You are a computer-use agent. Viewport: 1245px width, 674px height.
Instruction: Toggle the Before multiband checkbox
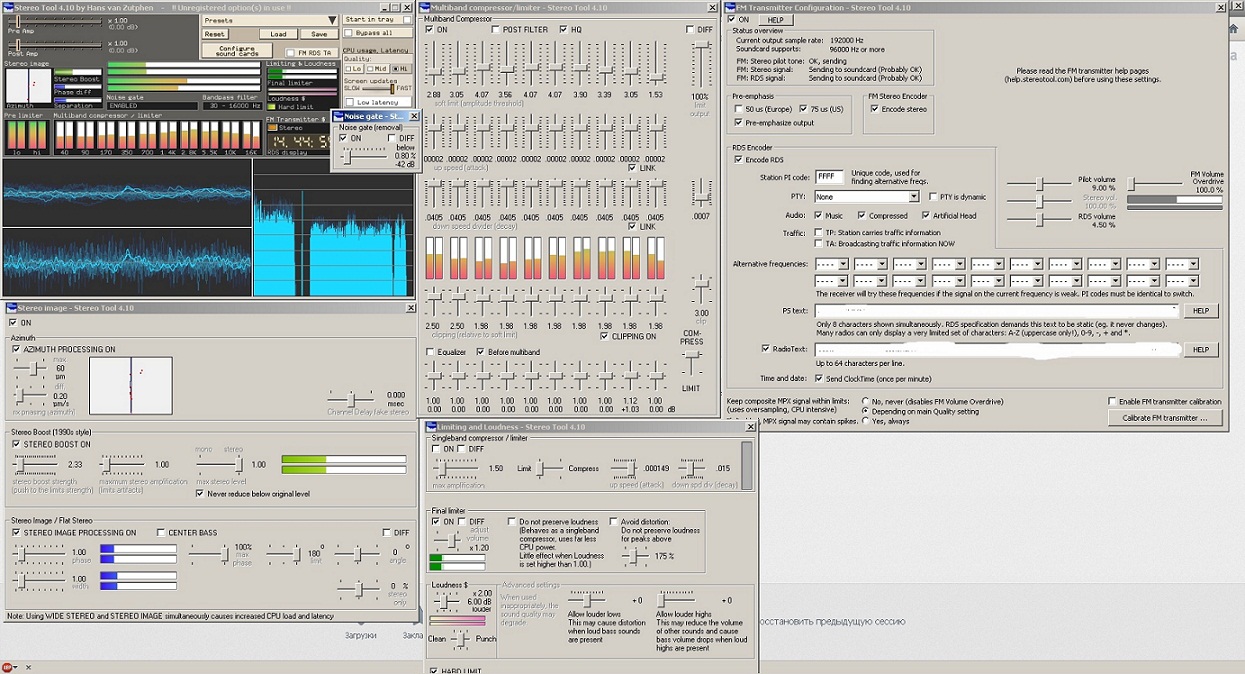click(481, 352)
